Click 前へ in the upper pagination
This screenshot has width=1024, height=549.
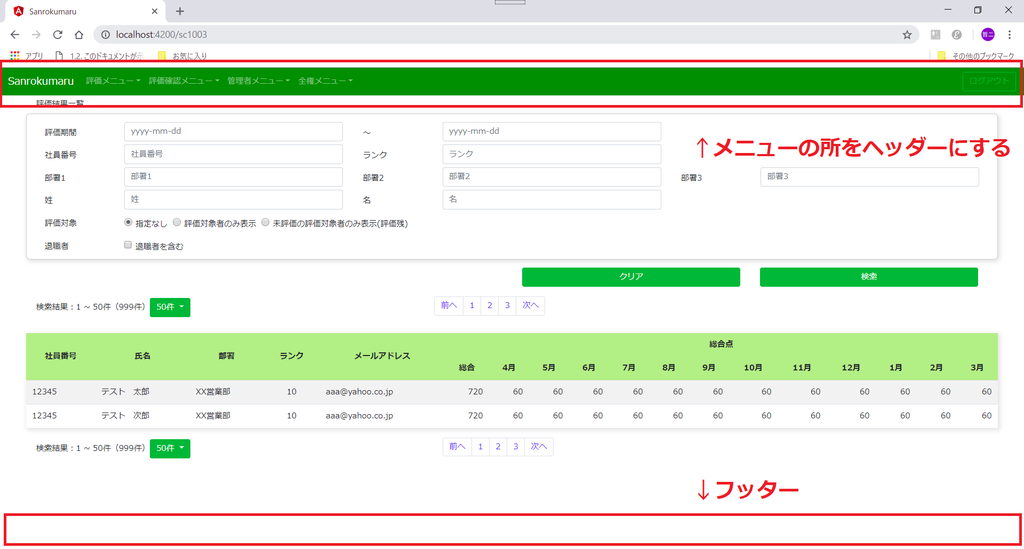[449, 306]
